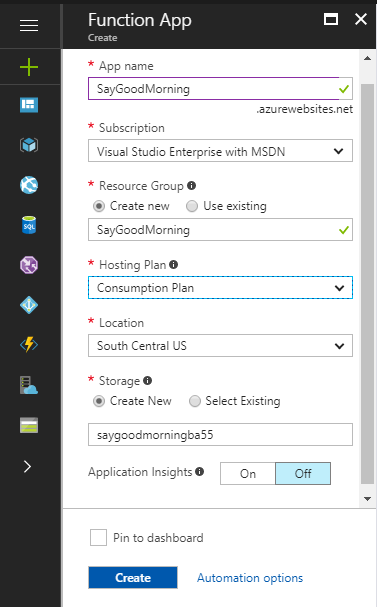Select Create New storage radio button
377x607 pixels.
tap(99, 401)
